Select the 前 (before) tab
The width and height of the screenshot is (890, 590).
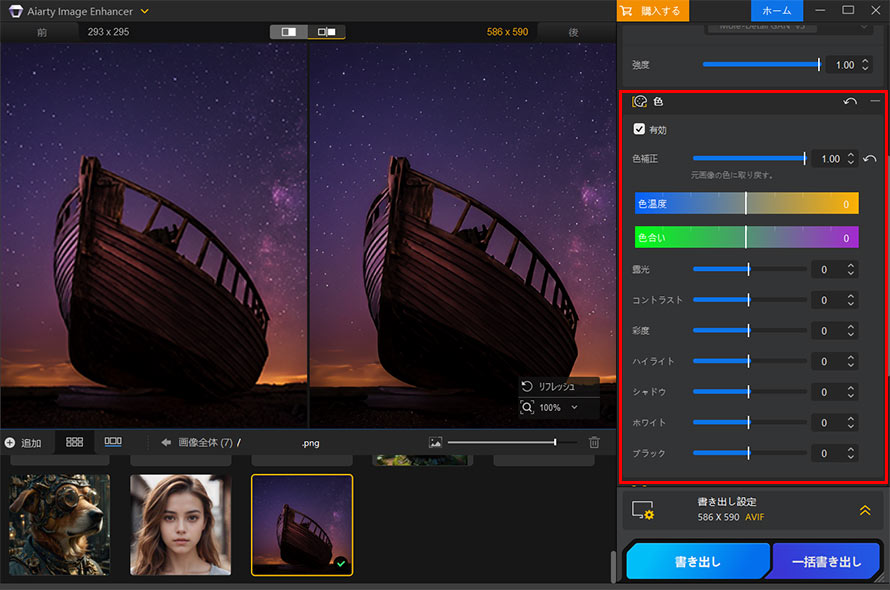[40, 31]
